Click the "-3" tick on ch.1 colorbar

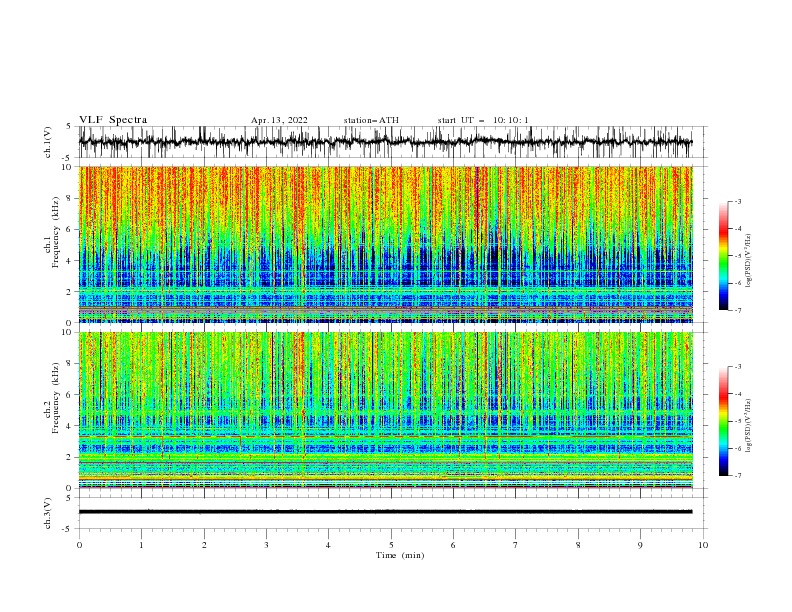tap(737, 201)
